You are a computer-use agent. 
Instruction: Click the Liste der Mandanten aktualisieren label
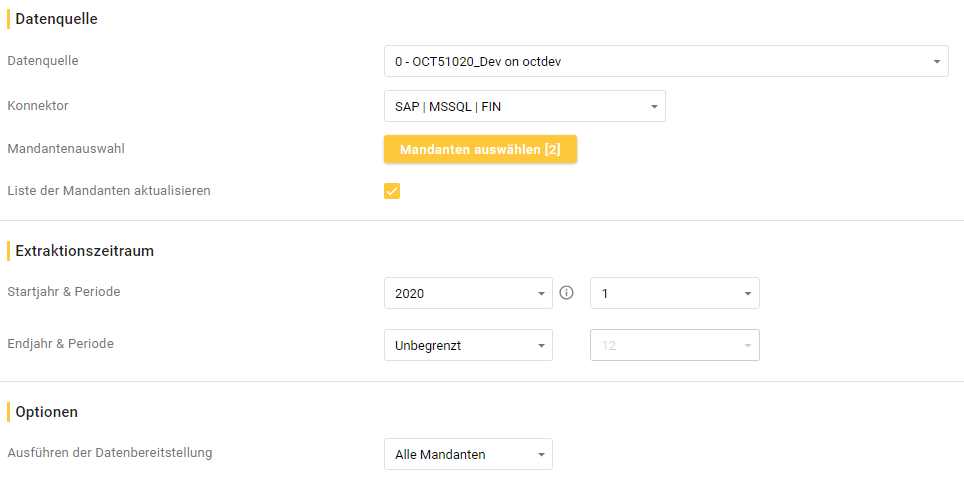(109, 190)
